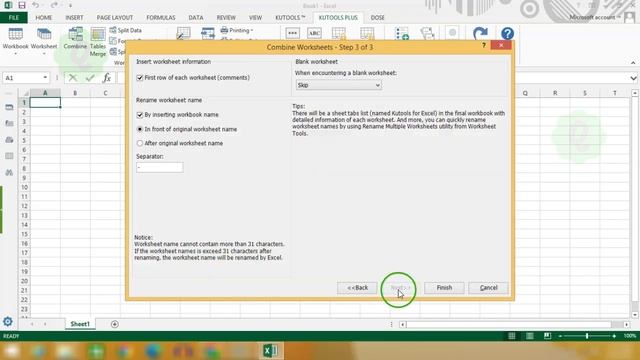Viewport: 640px width, 360px height.
Task: Toggle First row of each worksheet checkbox
Action: click(x=140, y=78)
